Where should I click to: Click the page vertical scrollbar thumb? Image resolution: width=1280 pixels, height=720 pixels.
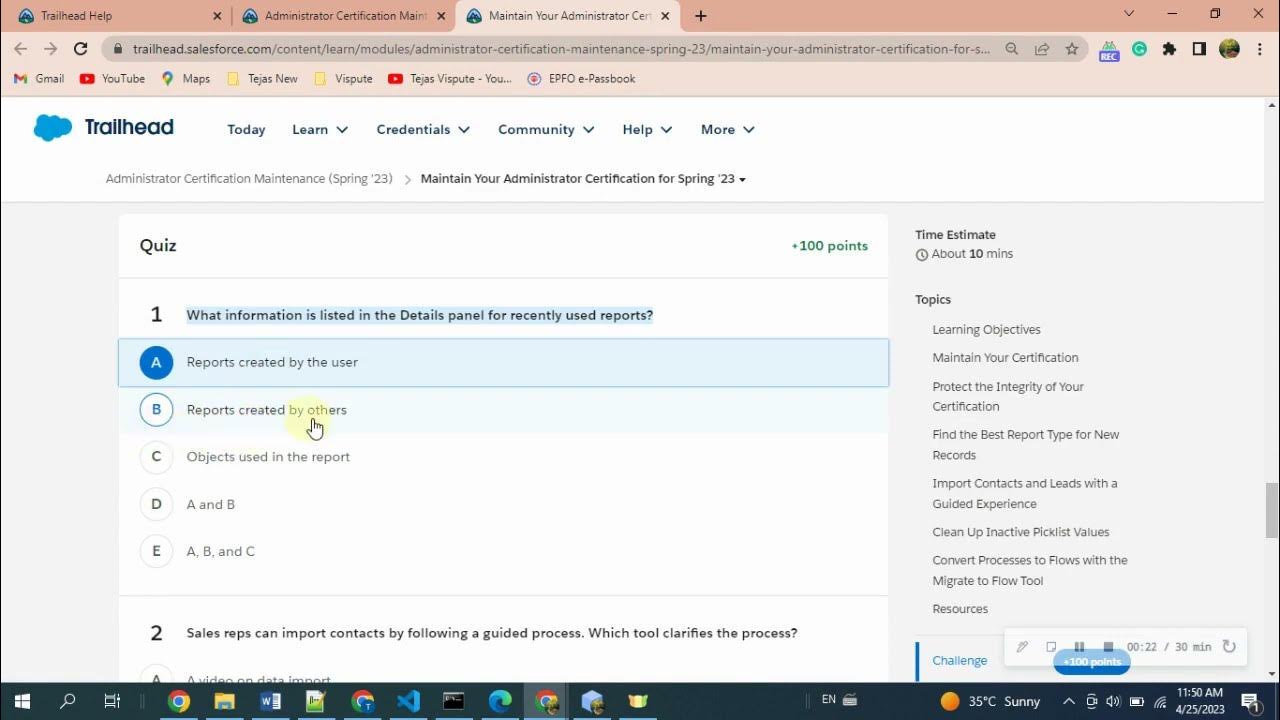(x=1272, y=510)
